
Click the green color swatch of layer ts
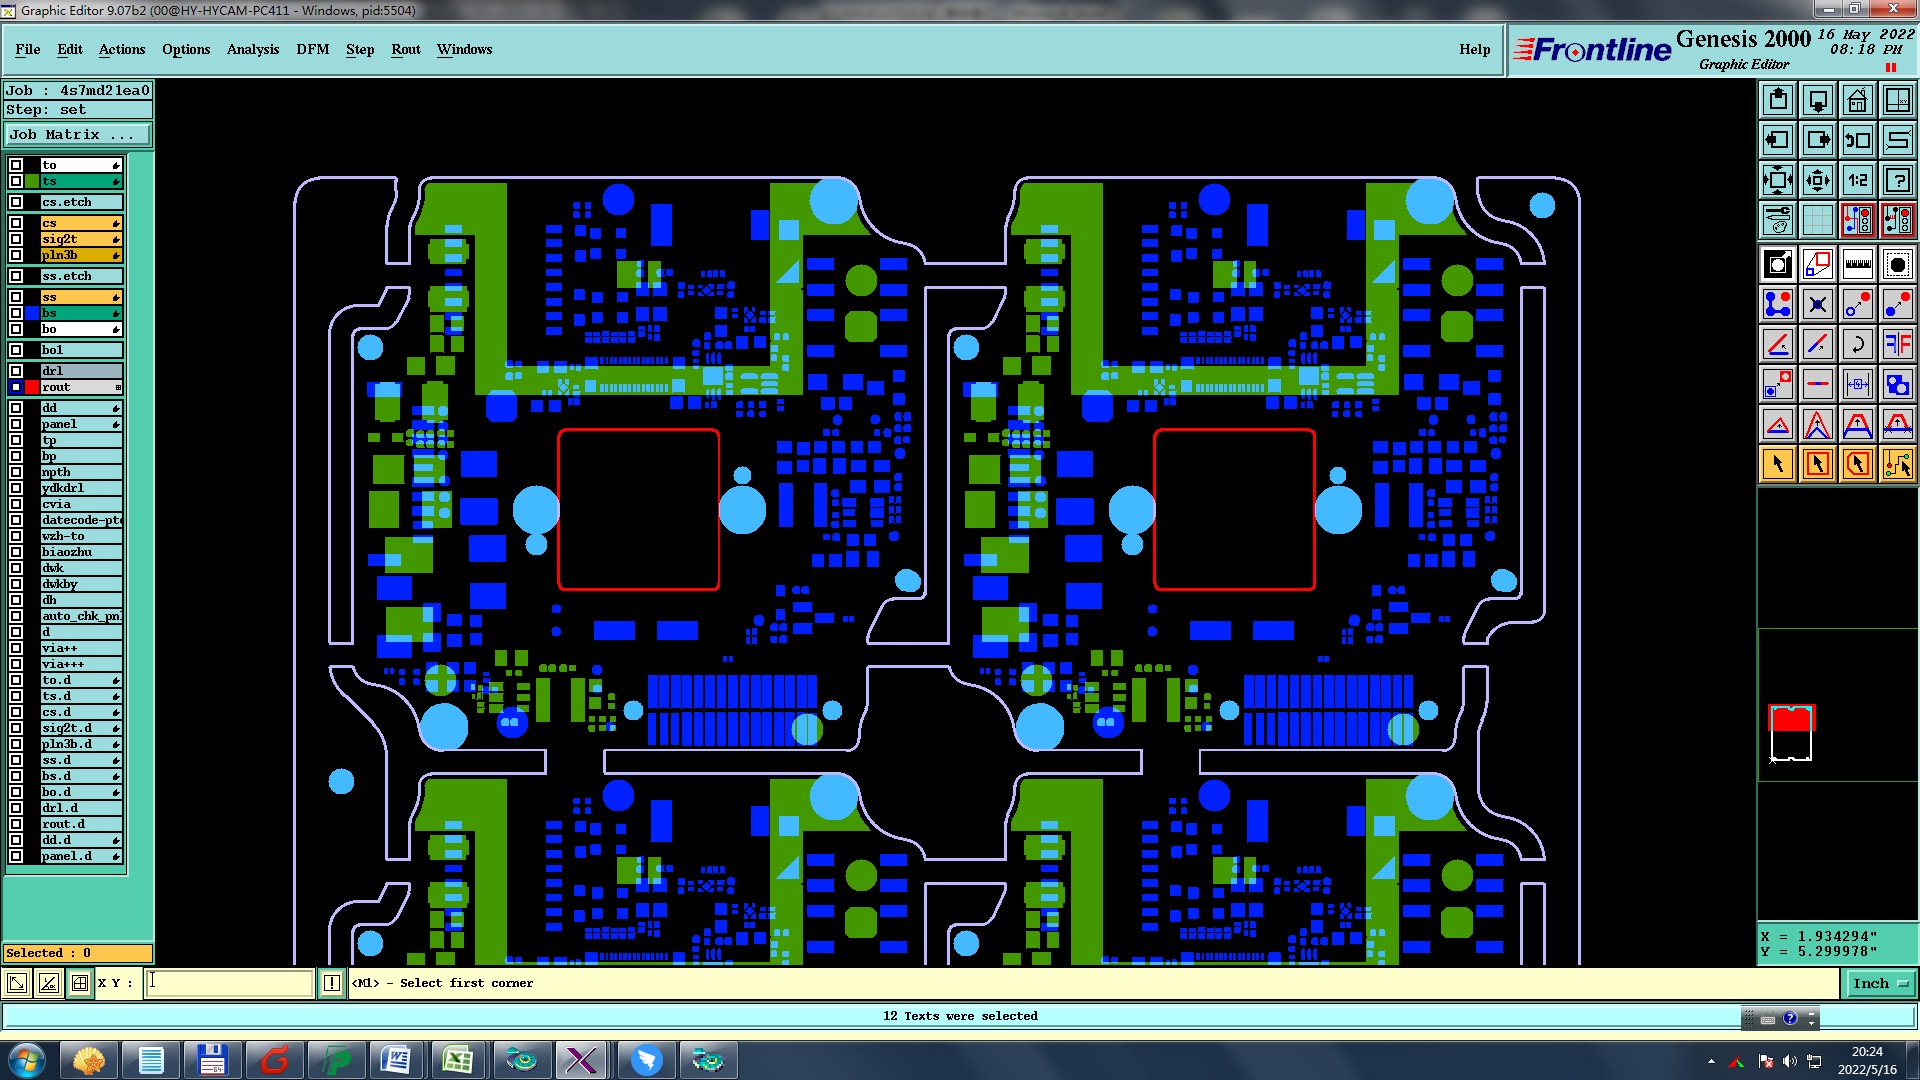tap(32, 181)
